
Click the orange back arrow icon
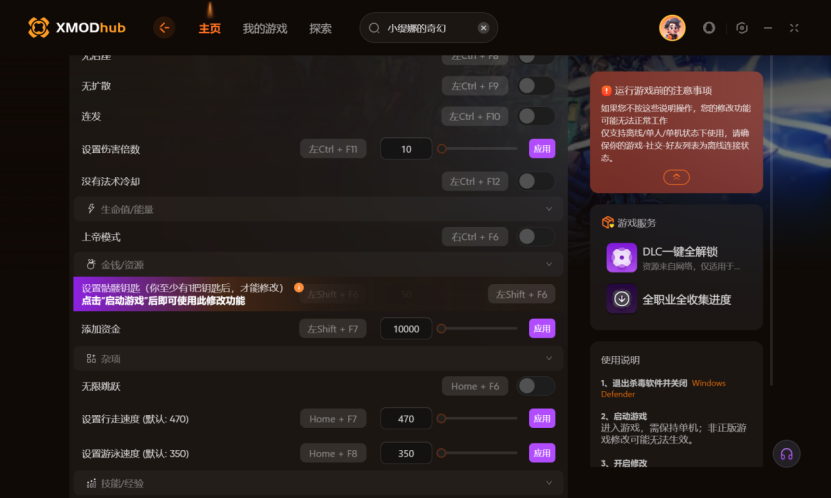[x=164, y=28]
